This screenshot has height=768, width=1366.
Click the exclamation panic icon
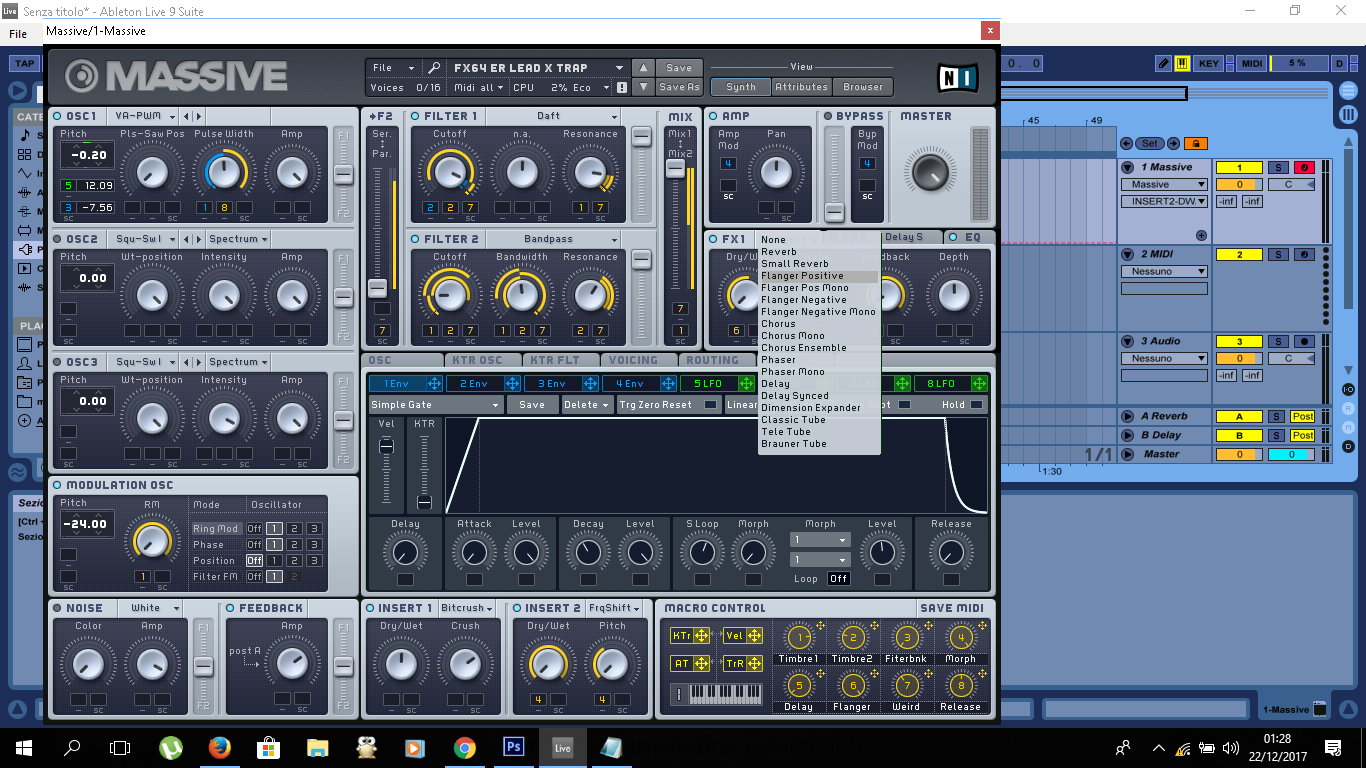click(x=621, y=87)
